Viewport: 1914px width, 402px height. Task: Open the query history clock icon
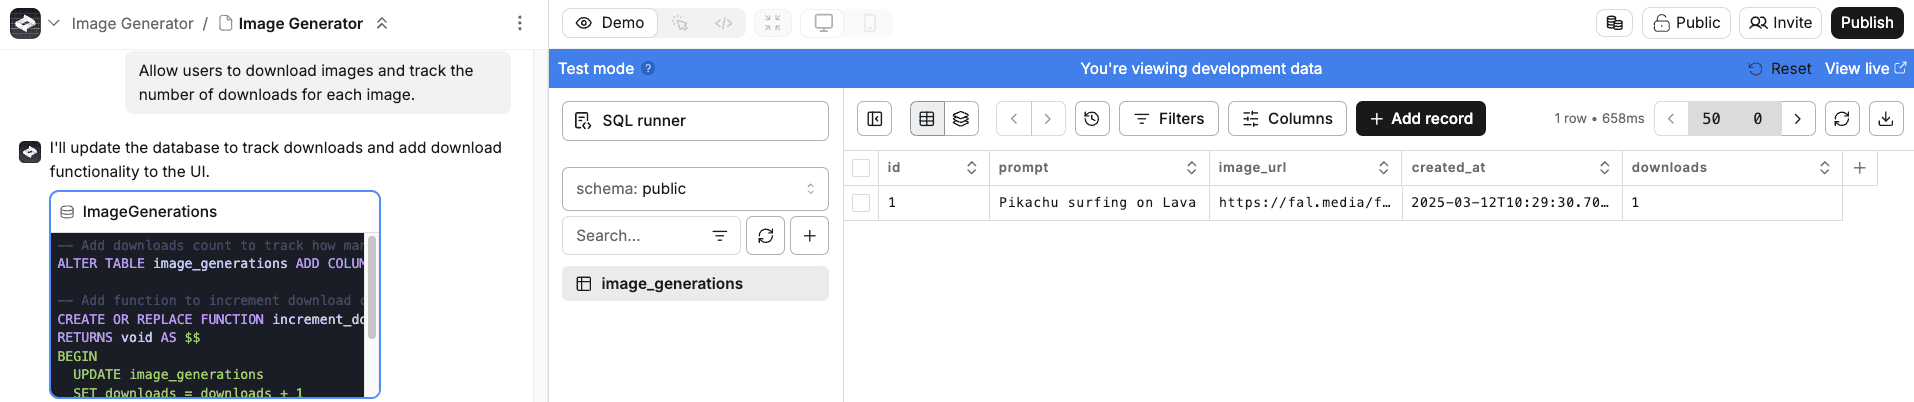pyautogui.click(x=1092, y=119)
